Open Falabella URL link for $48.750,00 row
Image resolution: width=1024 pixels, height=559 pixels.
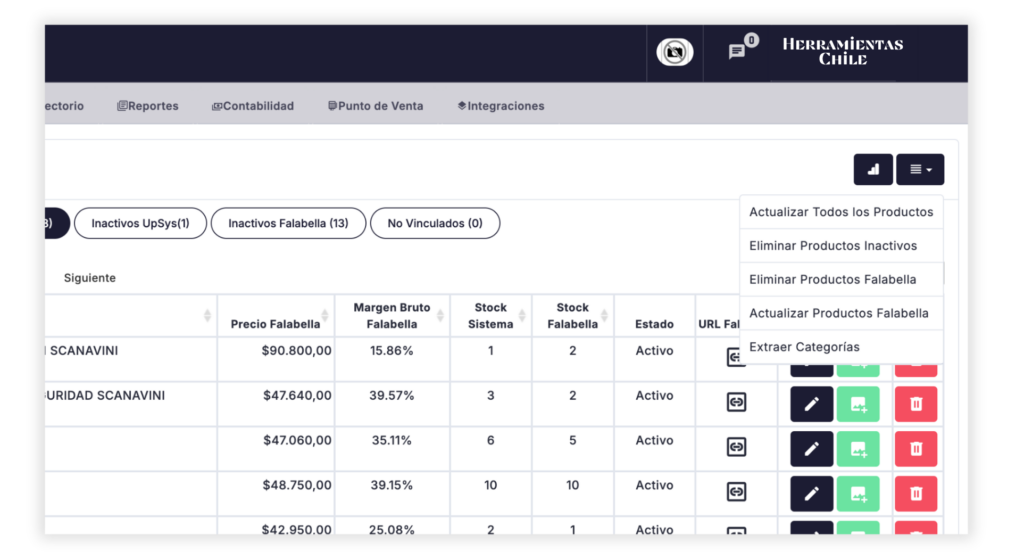click(736, 492)
